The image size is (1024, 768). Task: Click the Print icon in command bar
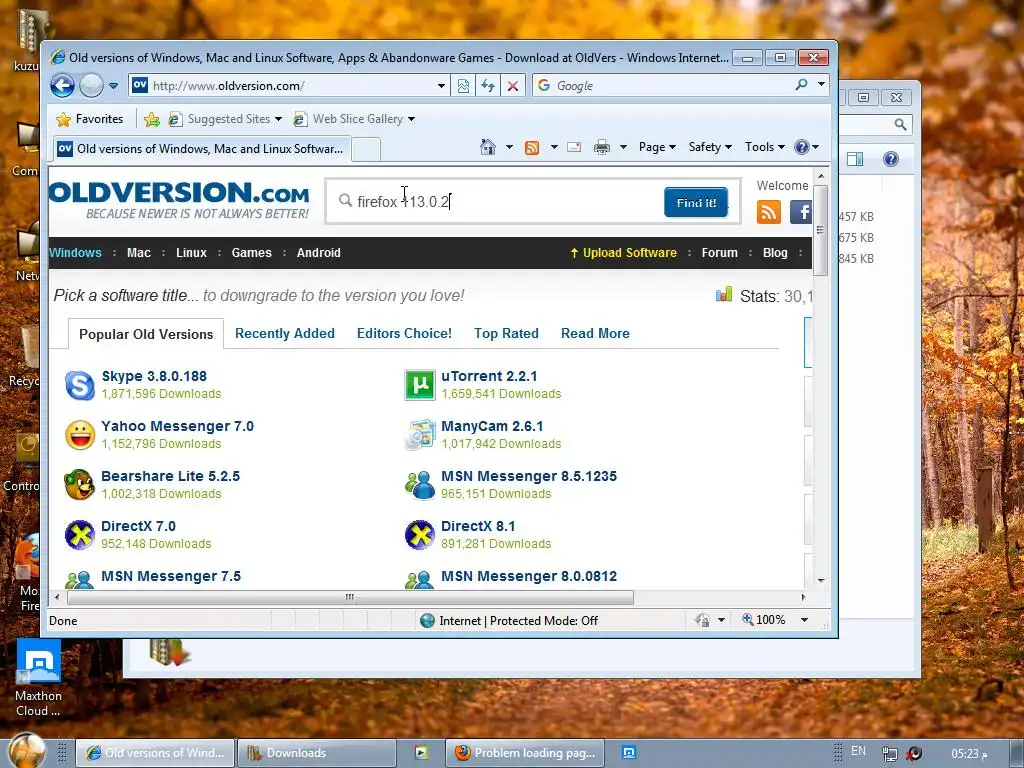(x=601, y=148)
